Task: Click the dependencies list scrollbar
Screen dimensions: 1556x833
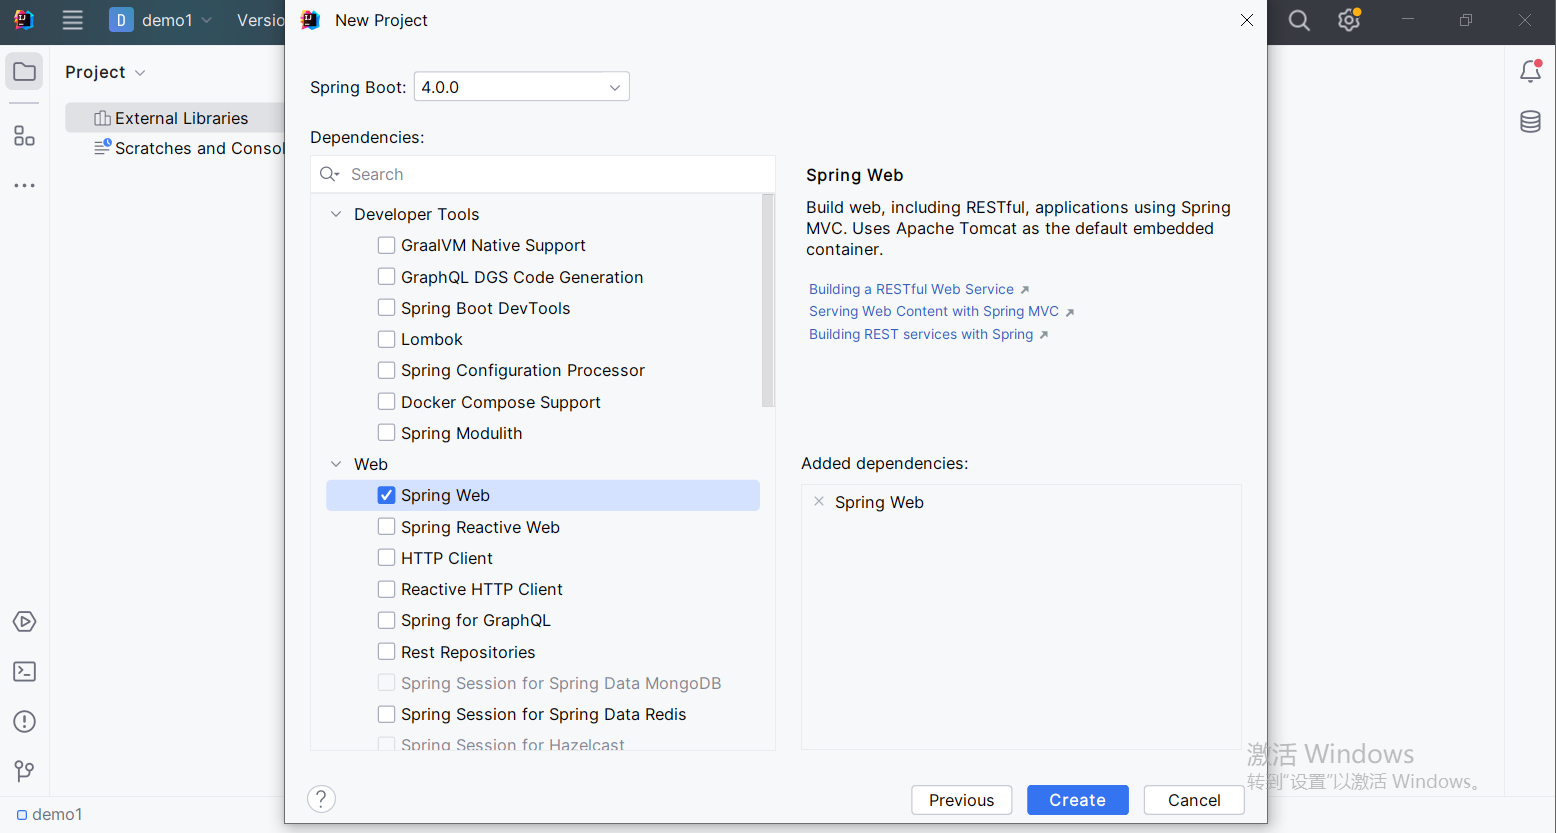Action: tap(768, 301)
